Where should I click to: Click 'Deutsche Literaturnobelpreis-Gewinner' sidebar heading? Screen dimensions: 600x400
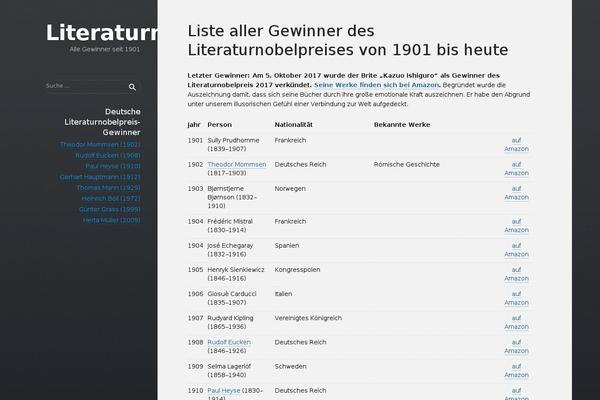pos(103,122)
